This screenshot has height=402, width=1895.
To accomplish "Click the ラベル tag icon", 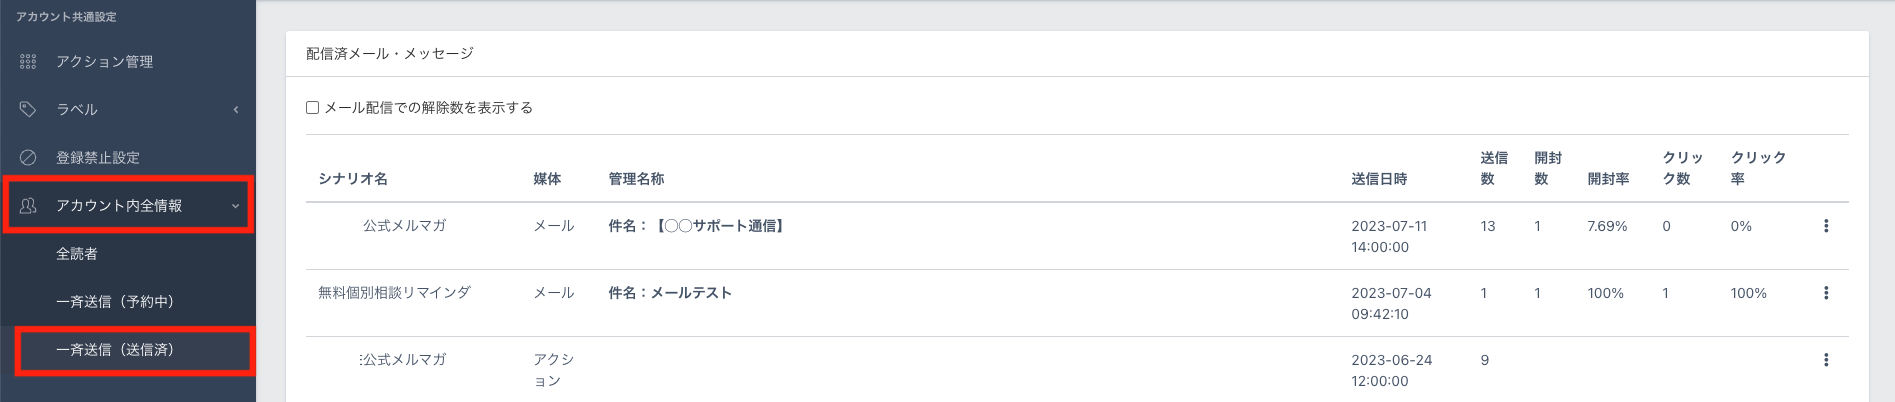I will (28, 110).
